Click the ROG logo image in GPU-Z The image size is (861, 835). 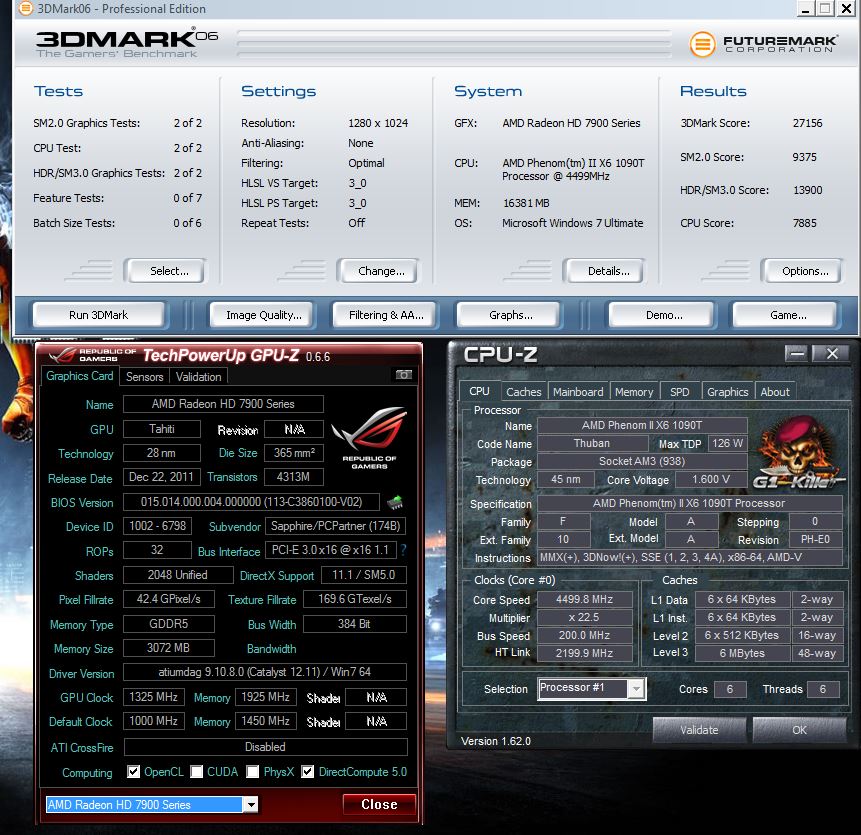click(370, 437)
